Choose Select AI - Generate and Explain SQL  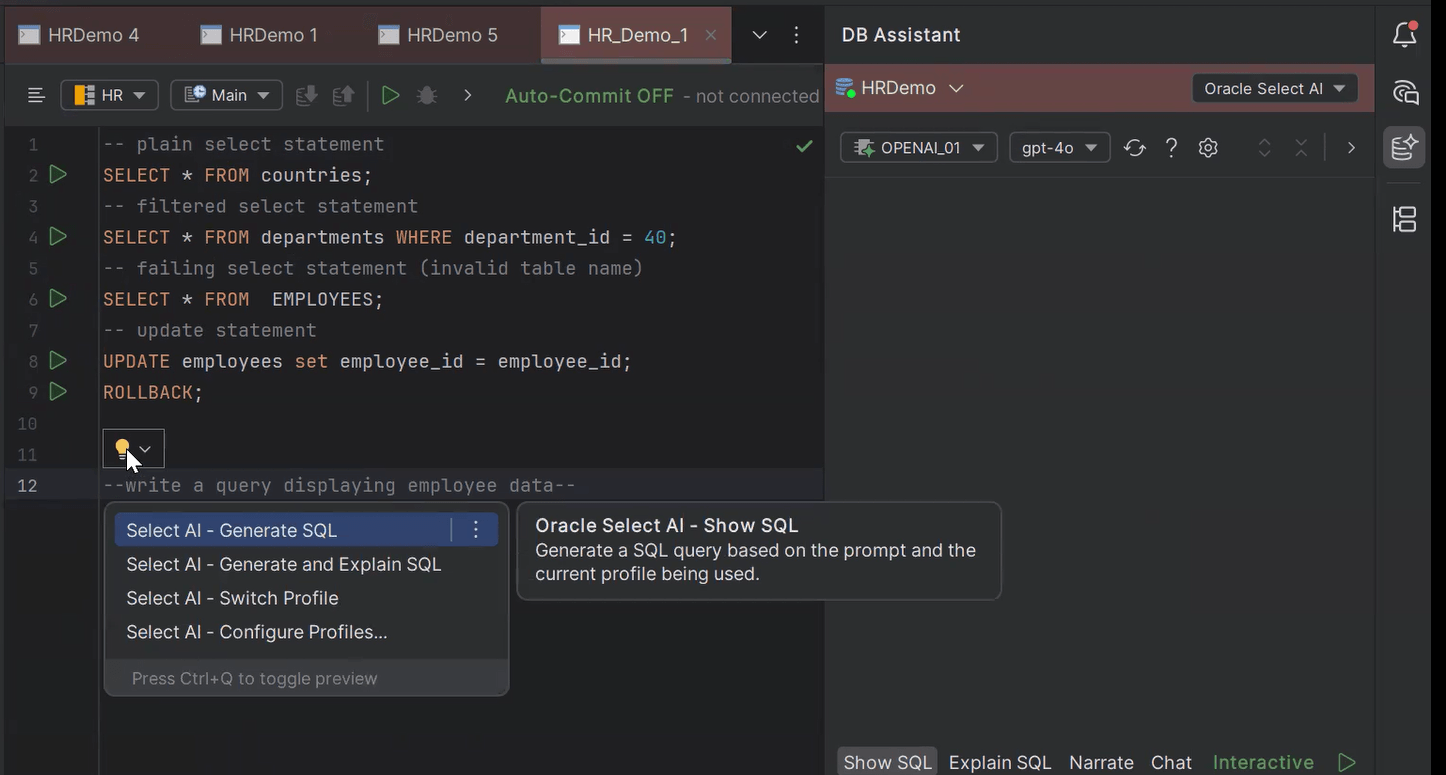click(283, 564)
